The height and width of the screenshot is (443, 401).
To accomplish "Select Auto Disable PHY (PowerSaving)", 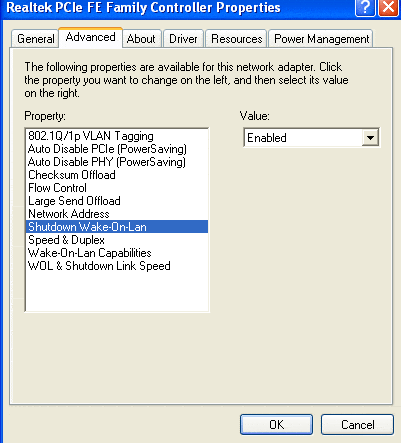I will pos(117,162).
